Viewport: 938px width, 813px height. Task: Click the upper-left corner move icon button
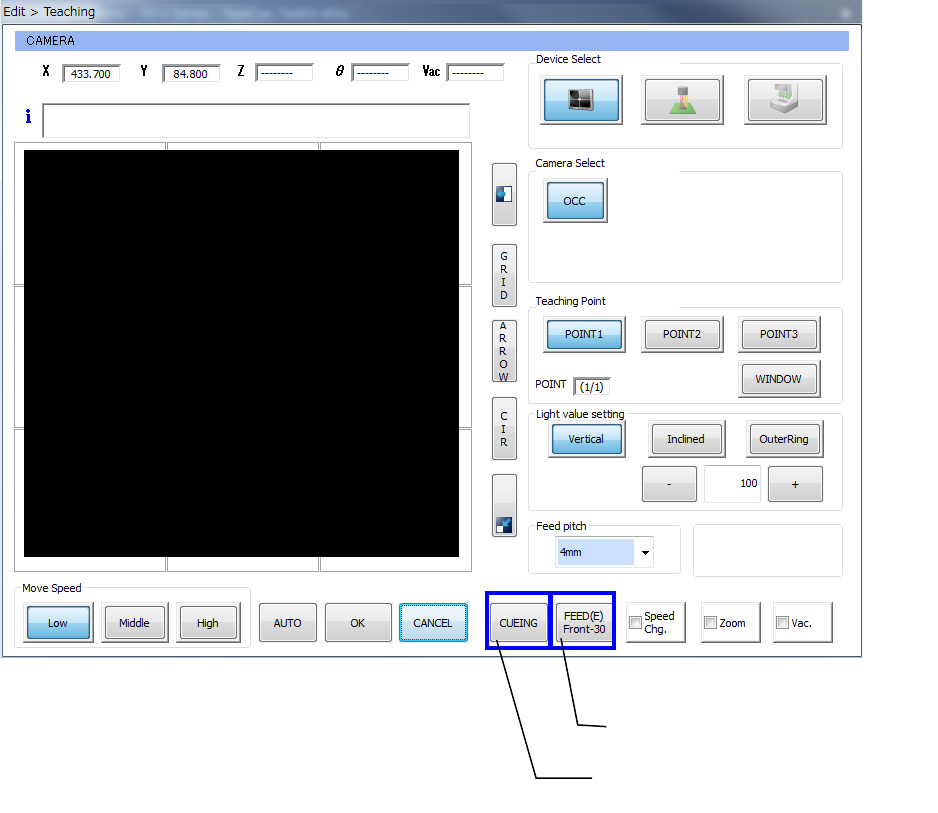504,194
